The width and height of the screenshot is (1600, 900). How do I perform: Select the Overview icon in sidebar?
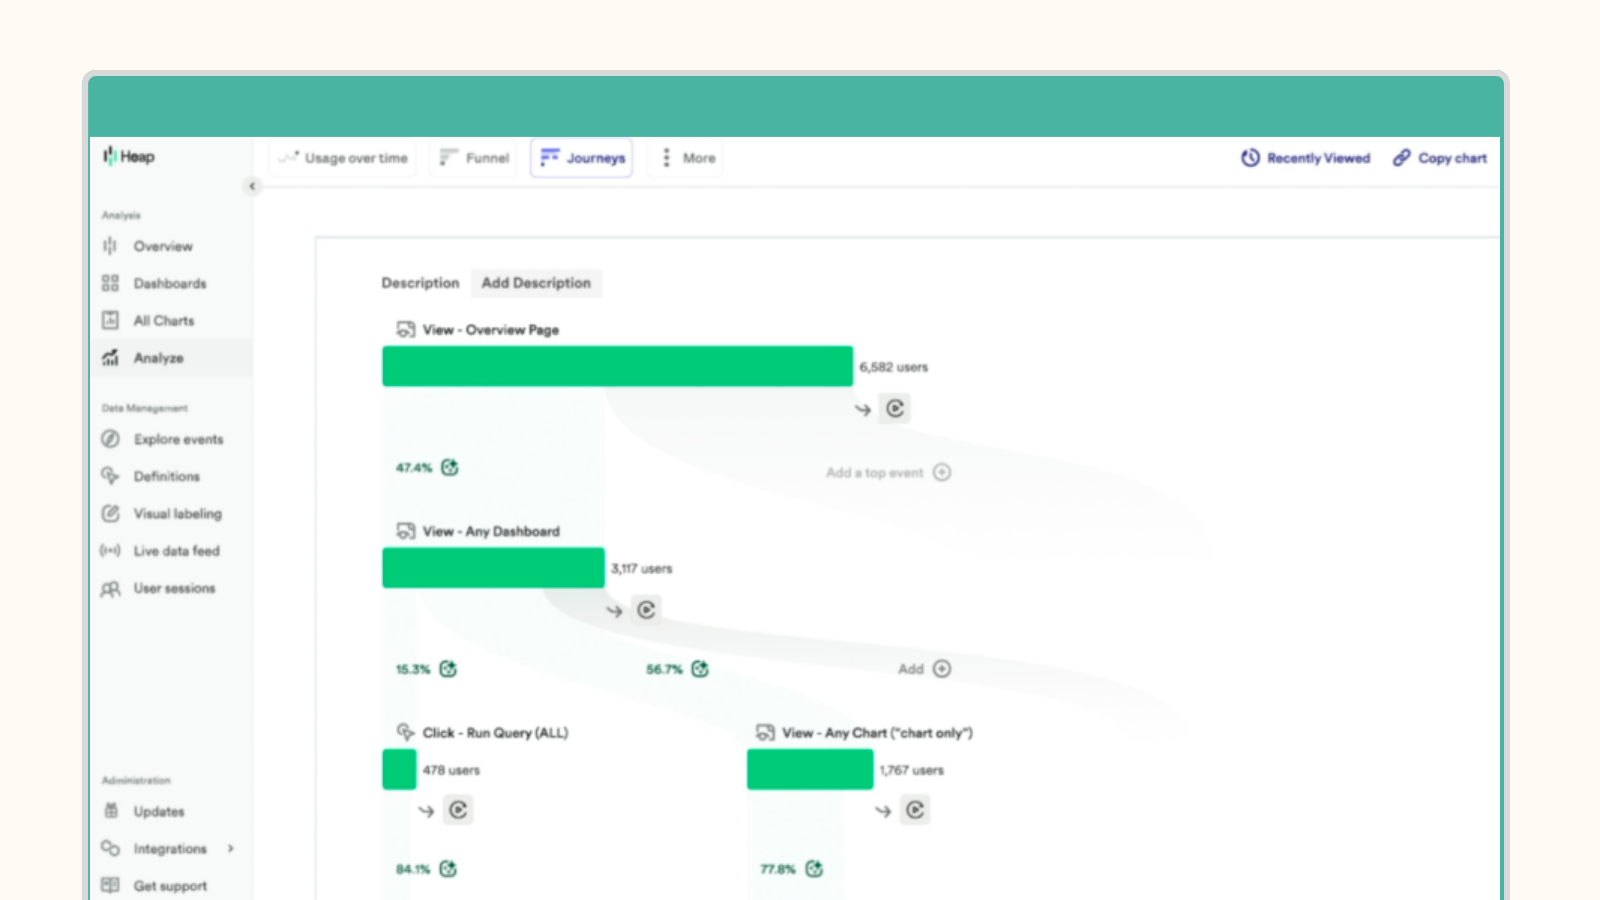(x=110, y=245)
